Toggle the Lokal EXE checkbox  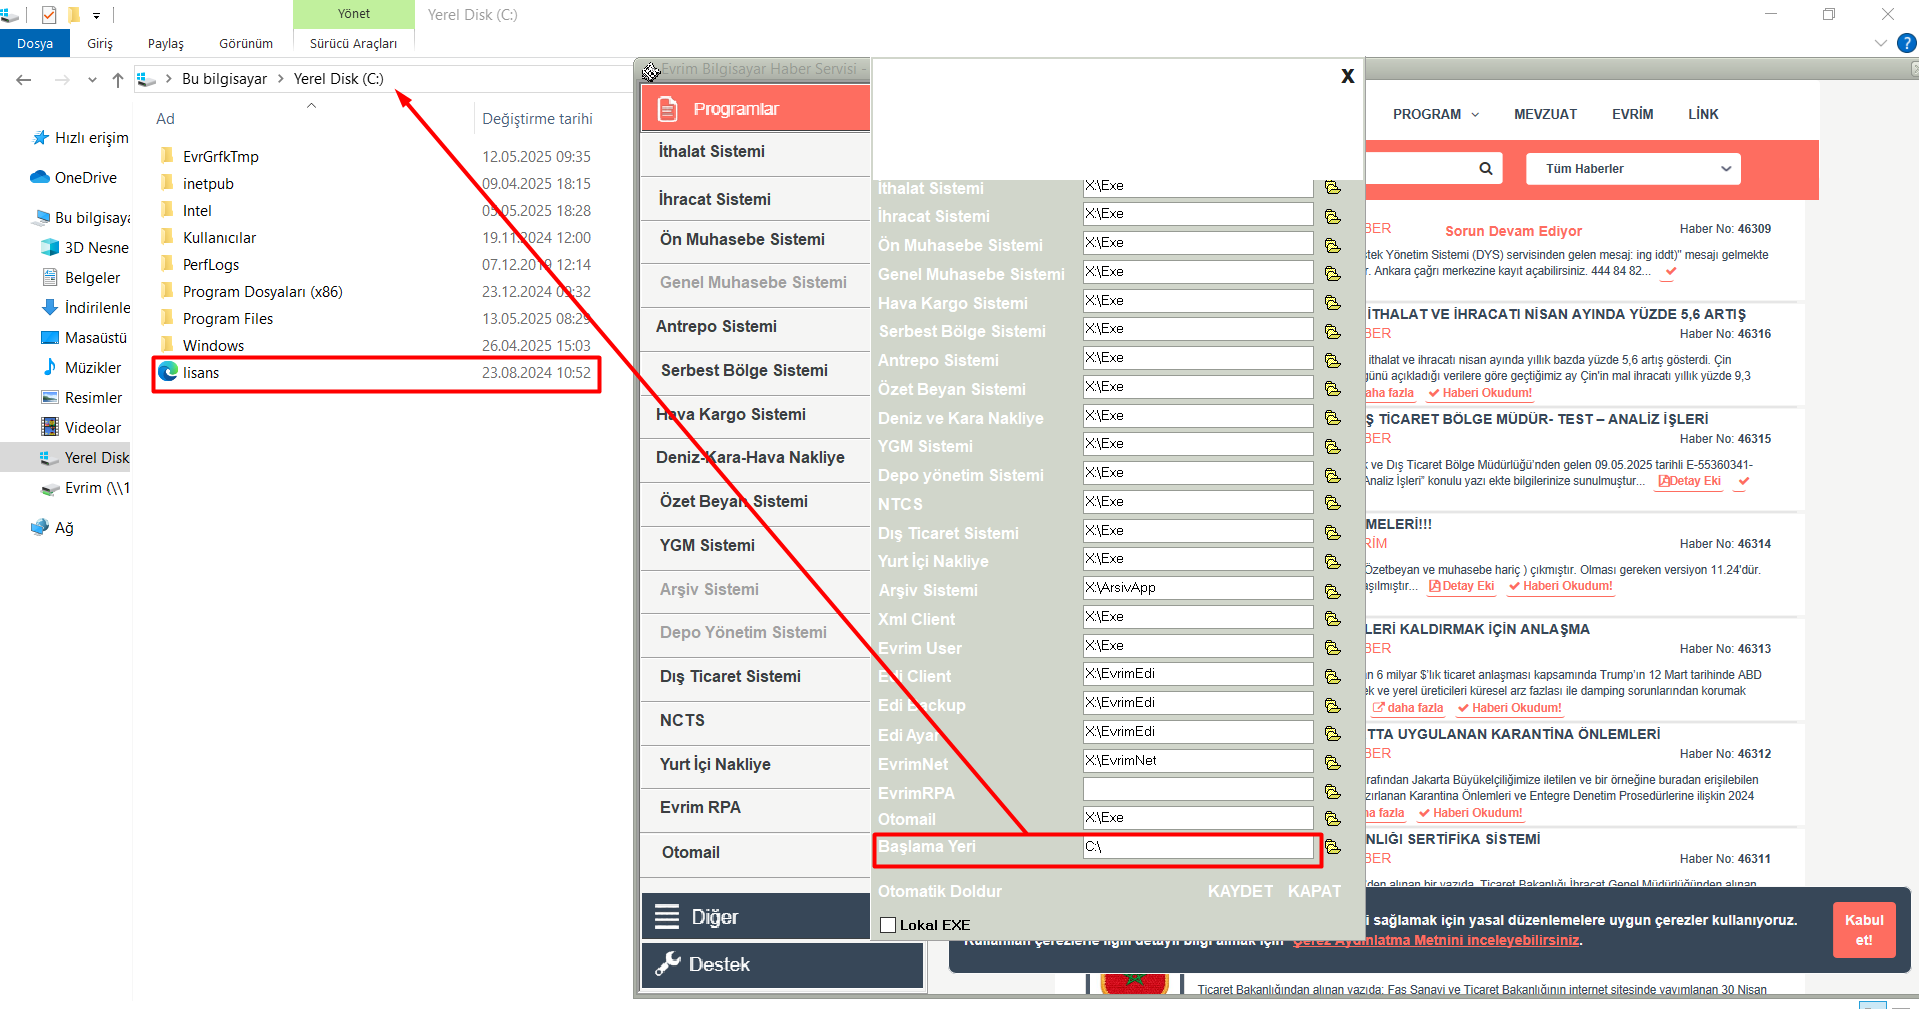coord(888,925)
